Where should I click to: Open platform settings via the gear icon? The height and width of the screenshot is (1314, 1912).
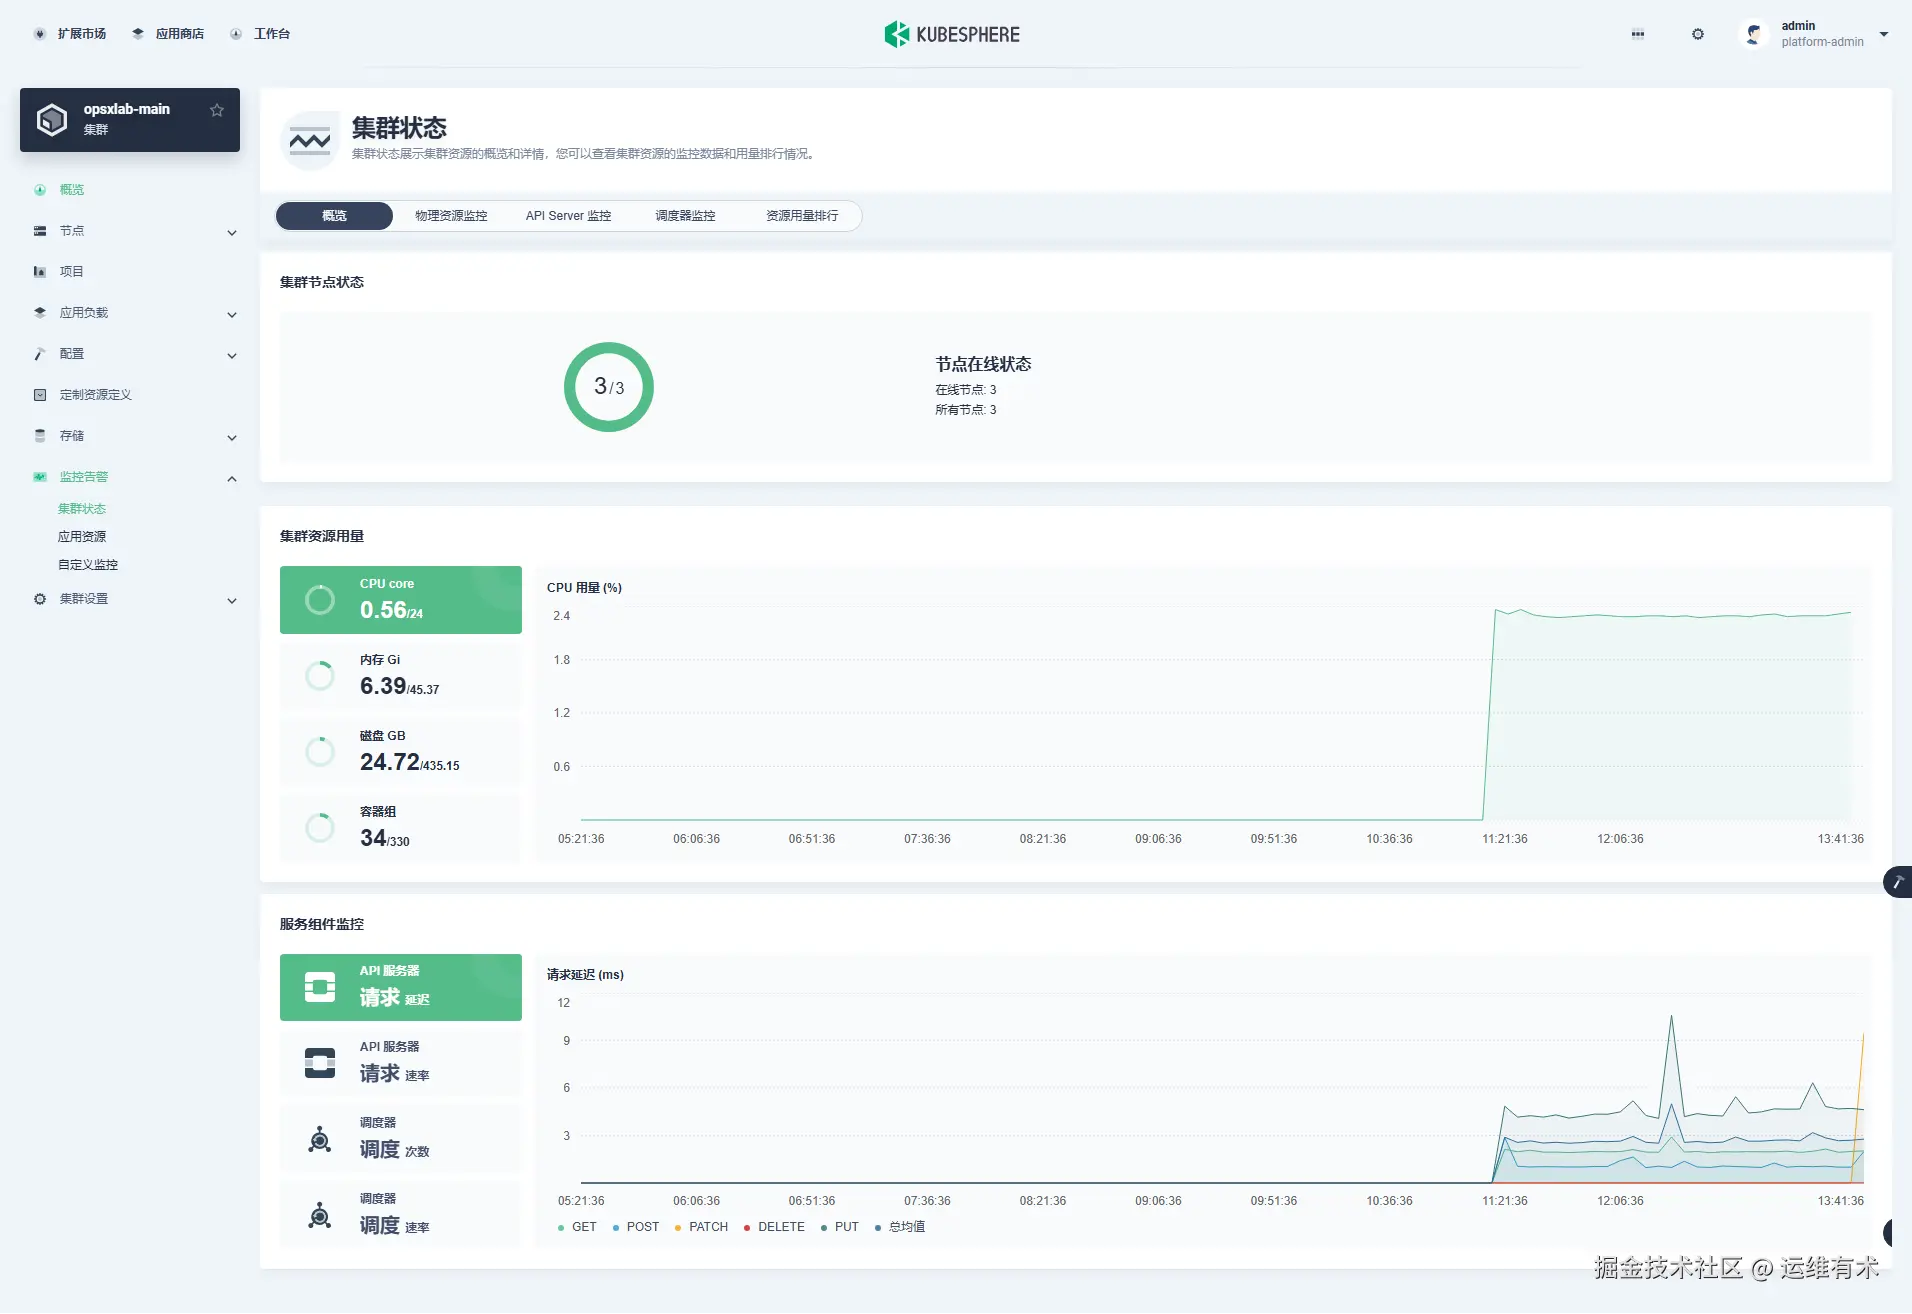1697,33
